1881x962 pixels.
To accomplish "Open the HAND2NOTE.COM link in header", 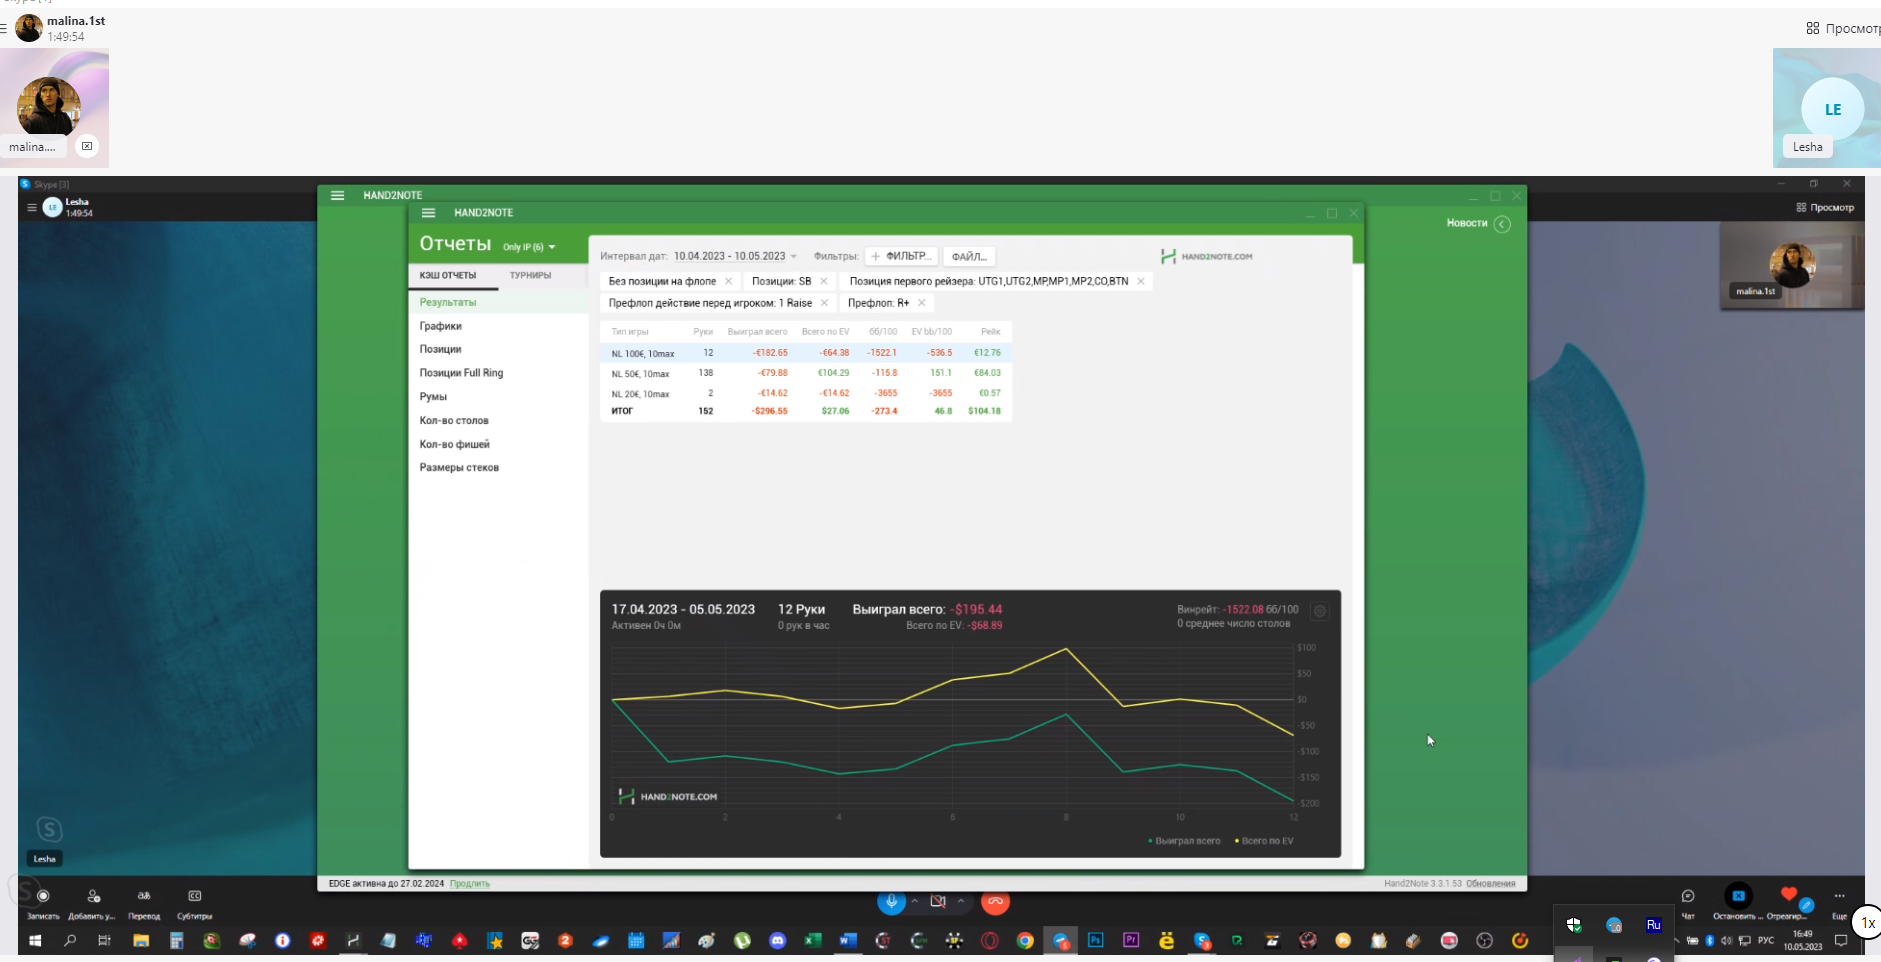I will (1207, 256).
